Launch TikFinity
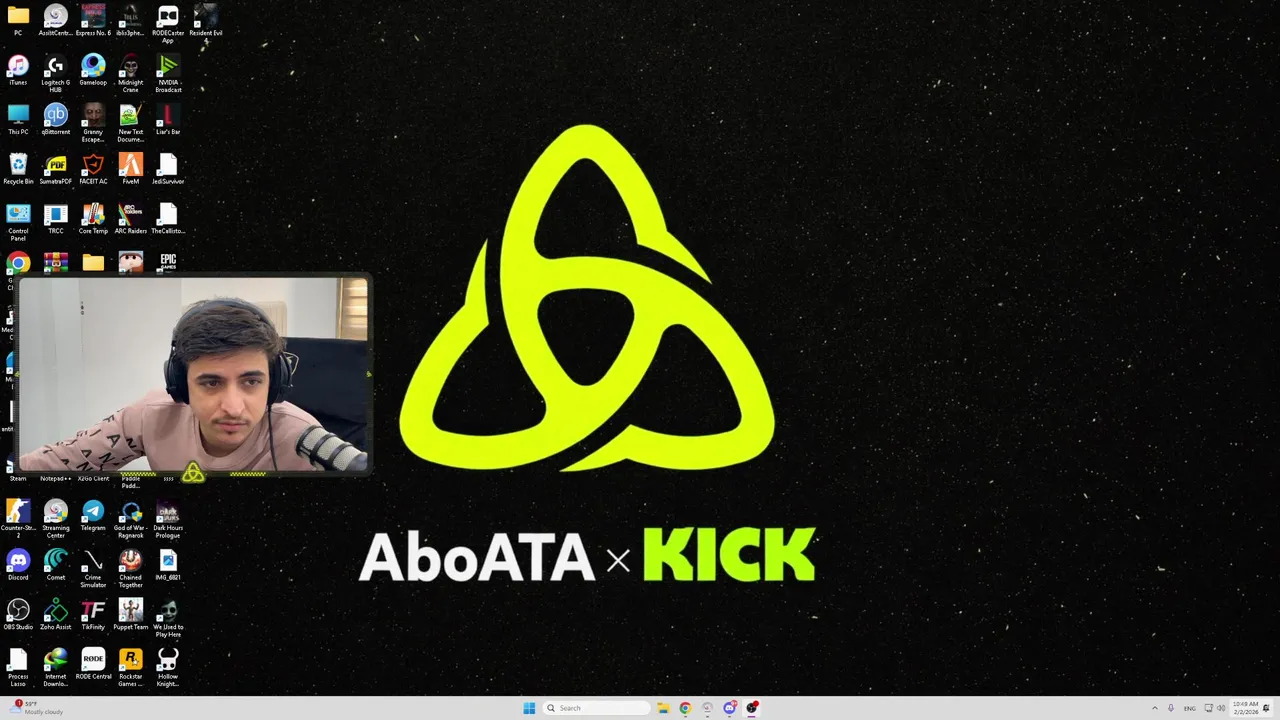Screen dimensions: 1280x720 click(x=93, y=615)
